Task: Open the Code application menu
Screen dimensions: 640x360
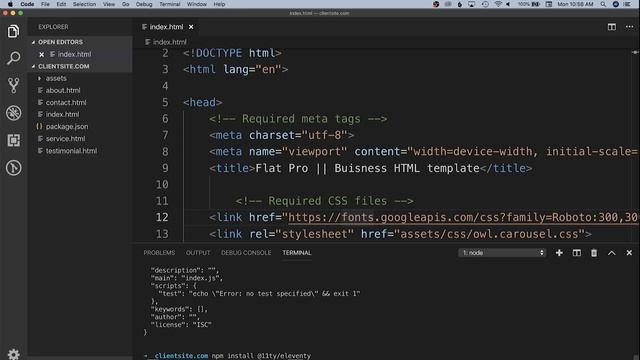Action: coord(27,4)
